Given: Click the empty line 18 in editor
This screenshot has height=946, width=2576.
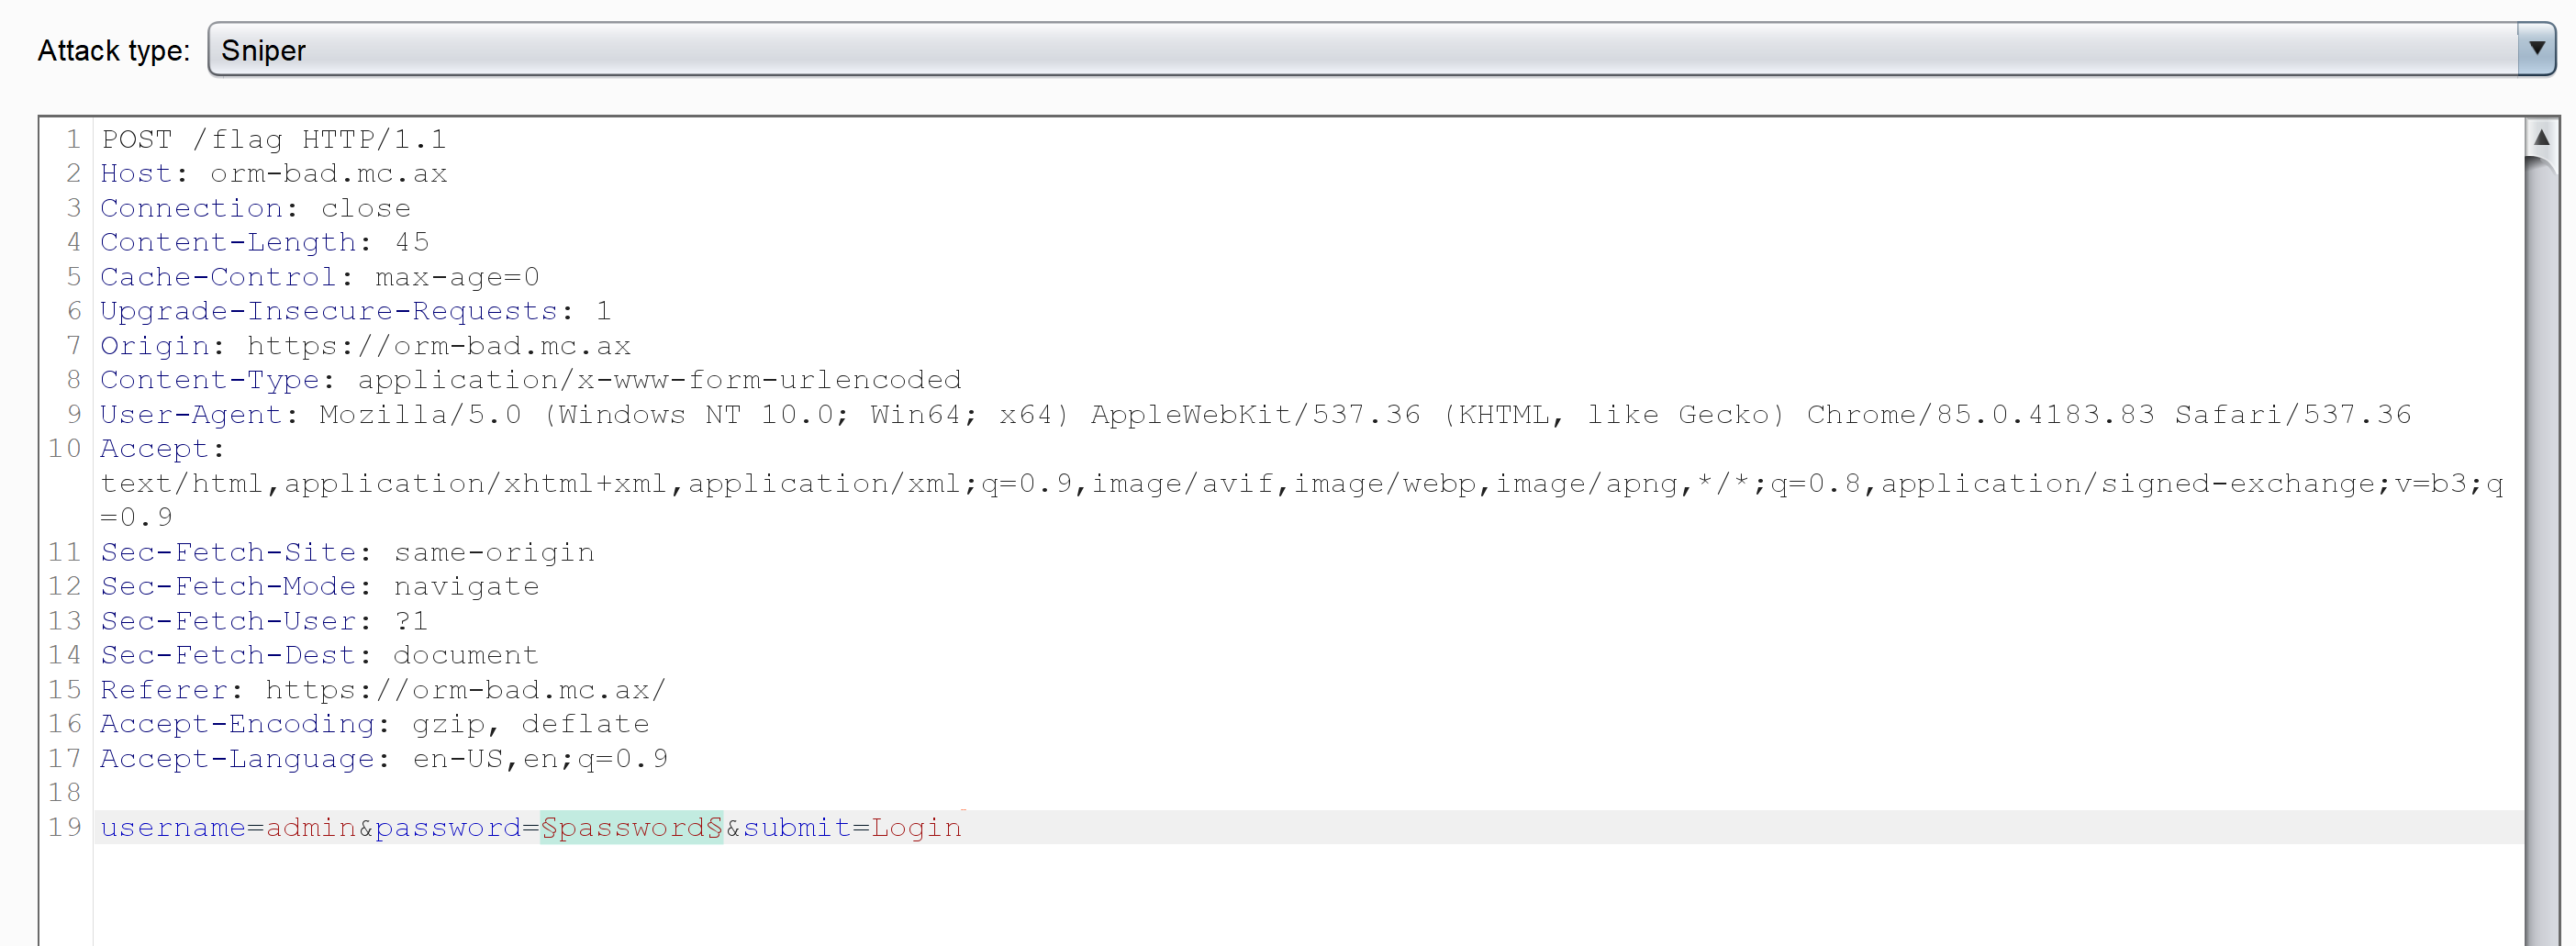Looking at the screenshot, I should [1308, 793].
